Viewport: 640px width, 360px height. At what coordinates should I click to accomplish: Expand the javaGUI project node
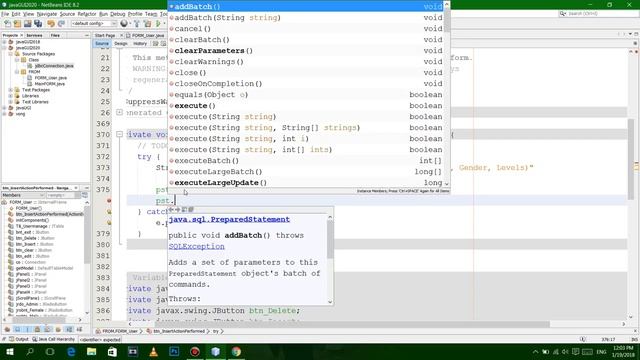pos(4,108)
